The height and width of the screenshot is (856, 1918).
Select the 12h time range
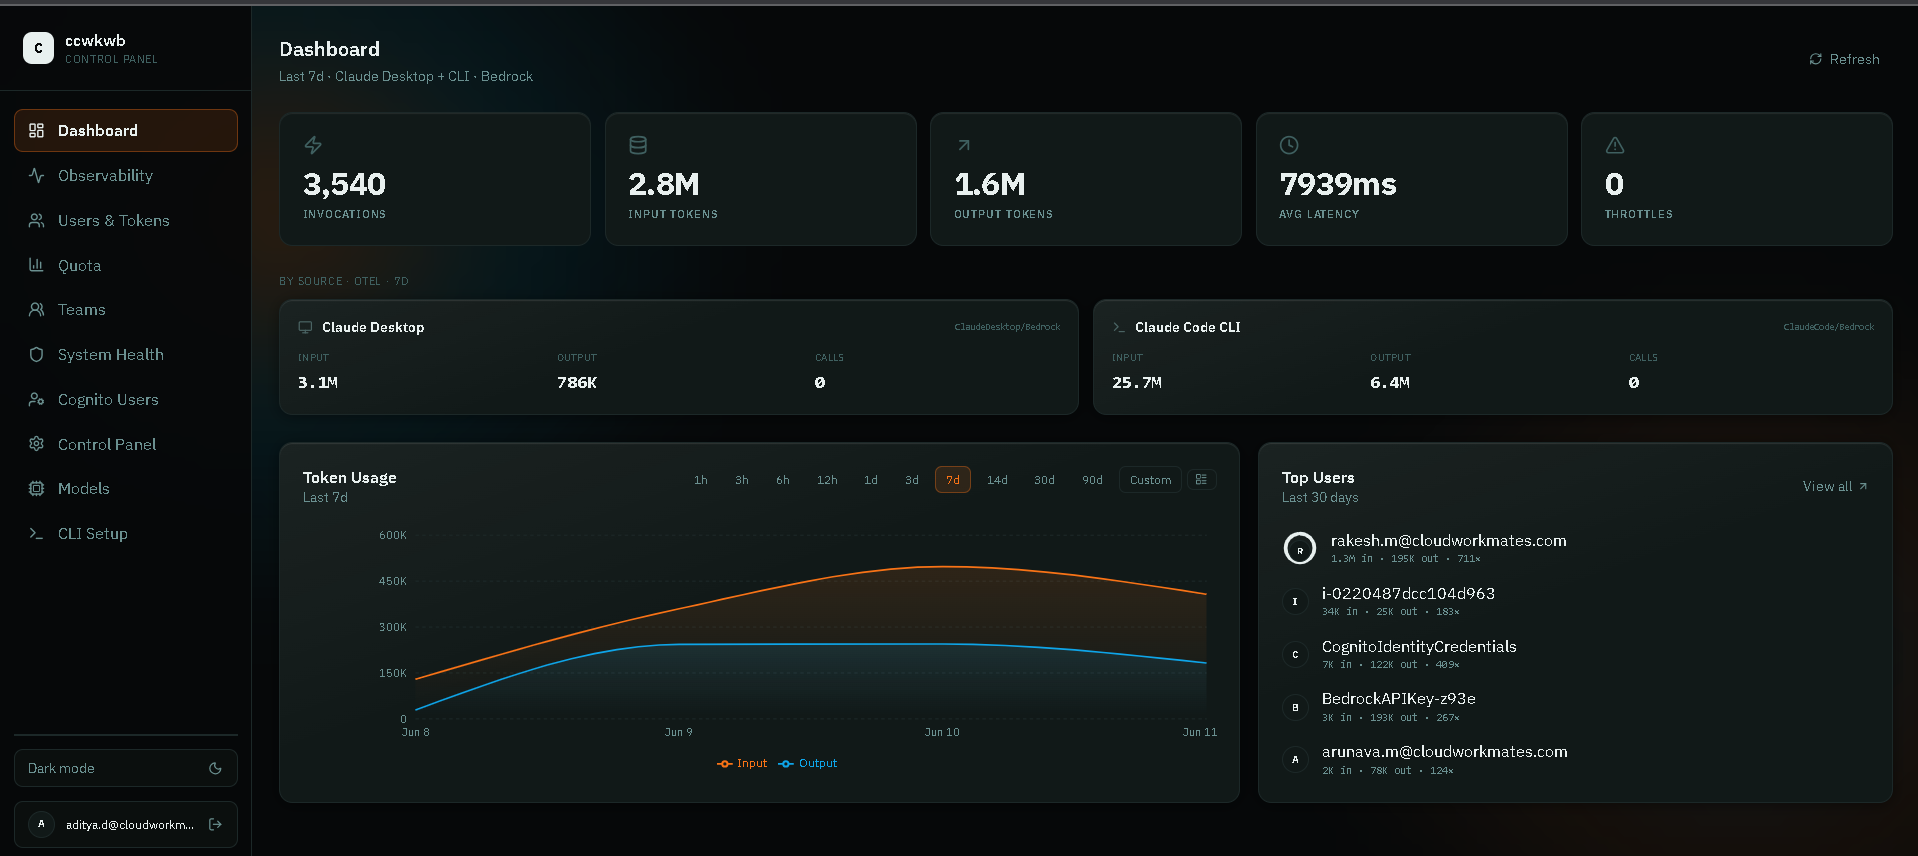click(x=827, y=480)
